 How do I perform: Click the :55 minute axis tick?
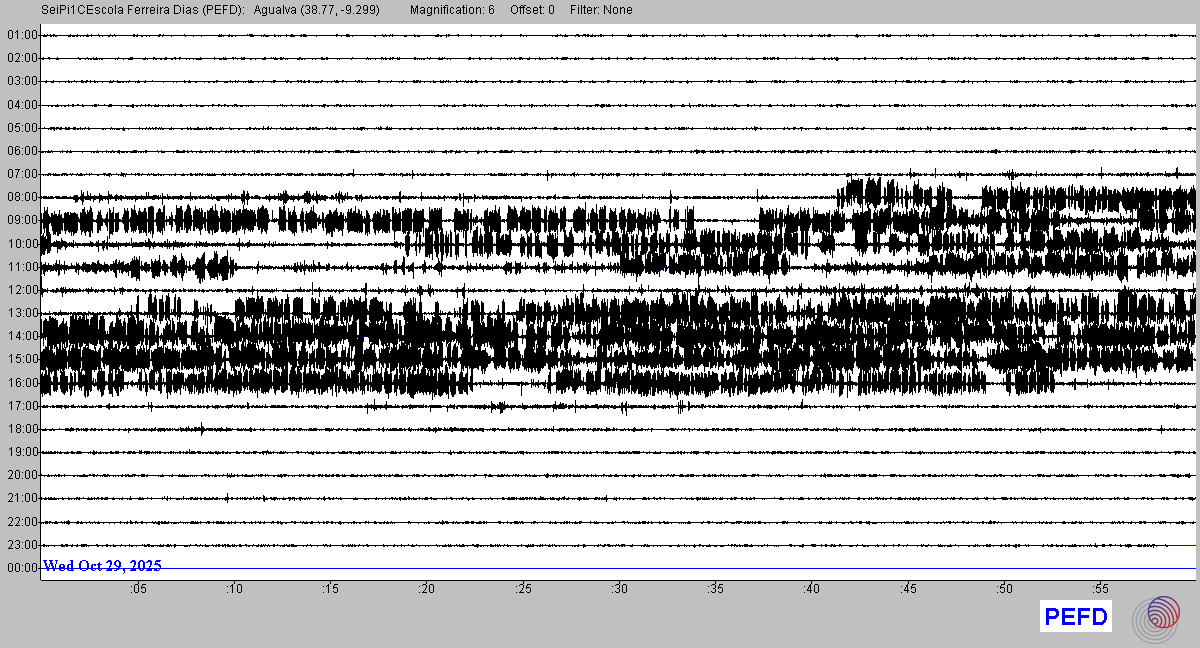point(1100,589)
